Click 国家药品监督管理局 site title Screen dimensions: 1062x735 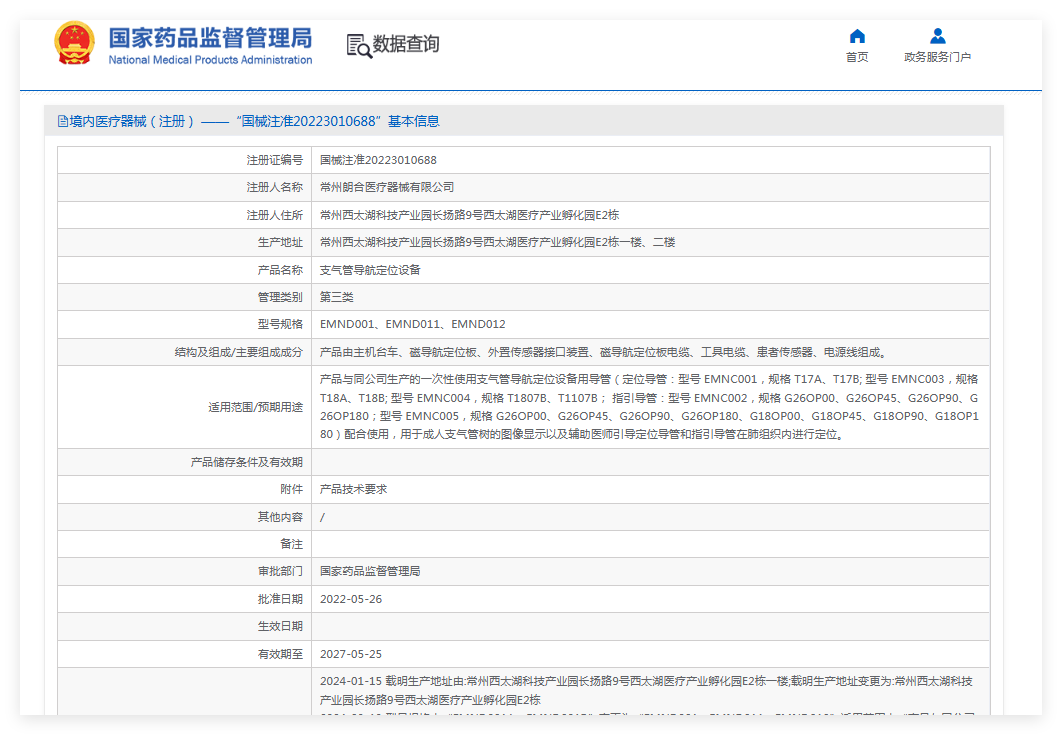coord(211,38)
